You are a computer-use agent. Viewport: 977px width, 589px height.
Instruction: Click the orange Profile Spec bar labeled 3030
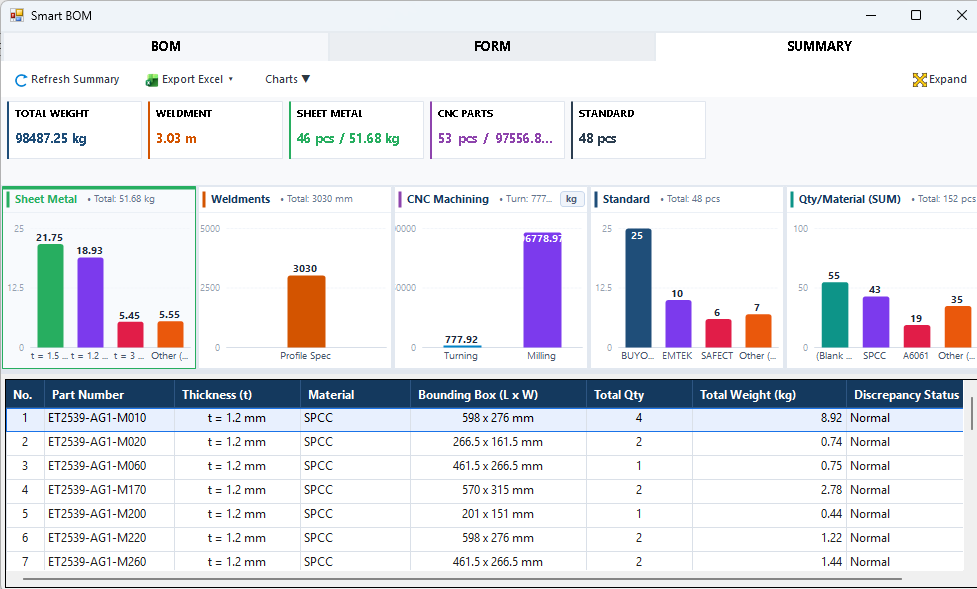coord(306,311)
